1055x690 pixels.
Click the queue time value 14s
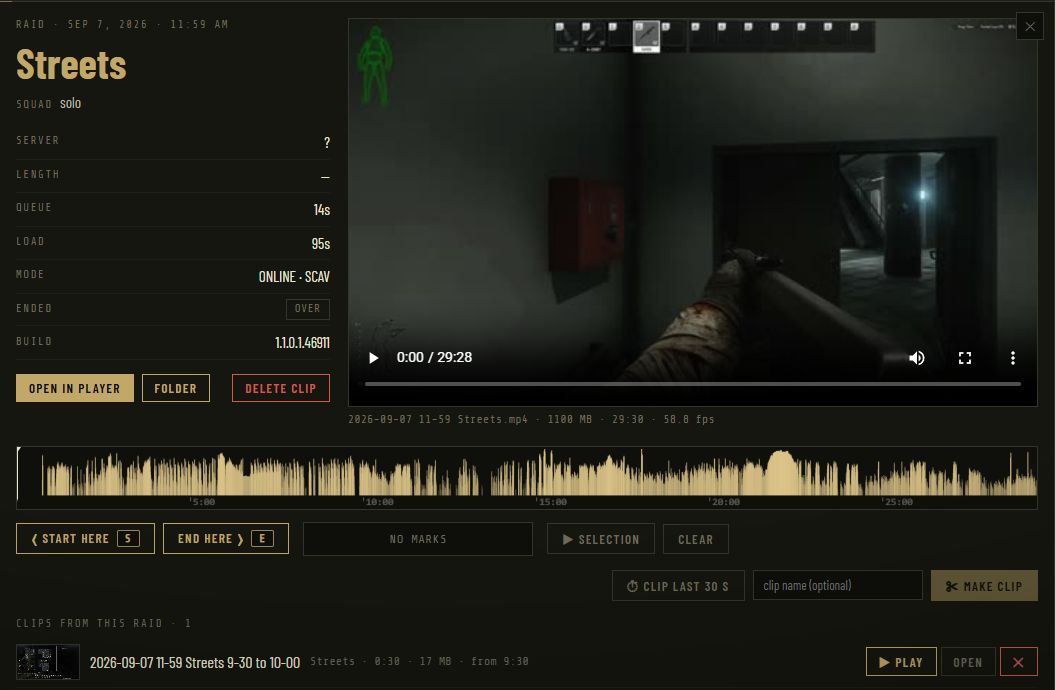[322, 210]
